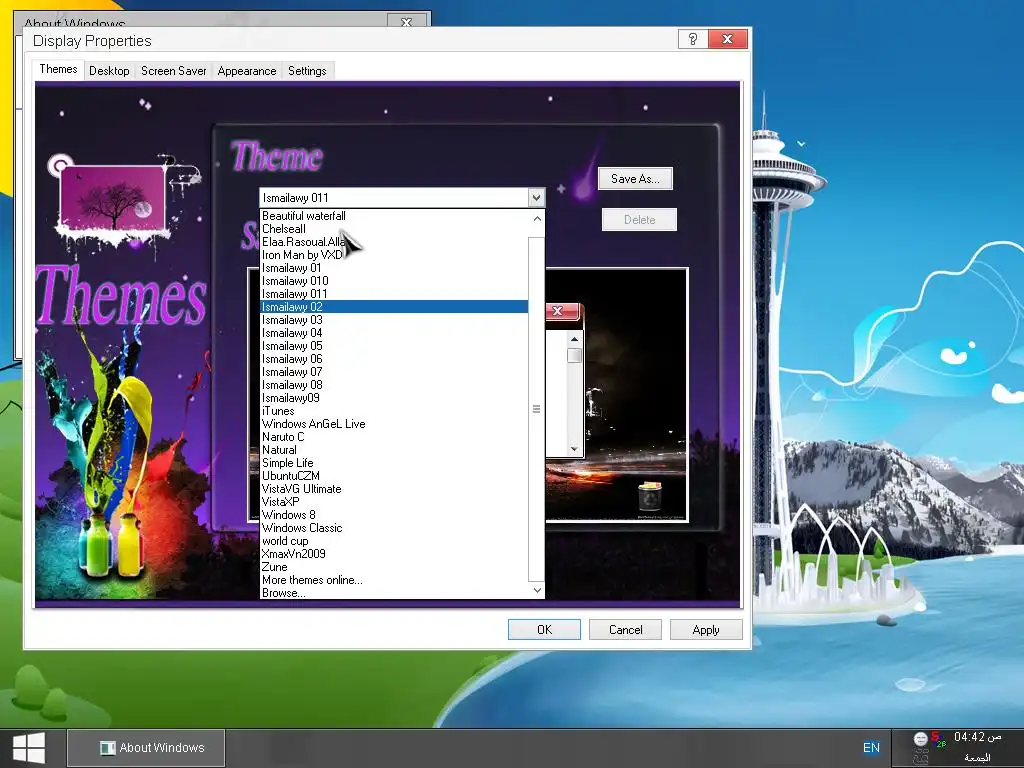Select the Zune theme
Image resolution: width=1024 pixels, height=768 pixels.
click(394, 567)
